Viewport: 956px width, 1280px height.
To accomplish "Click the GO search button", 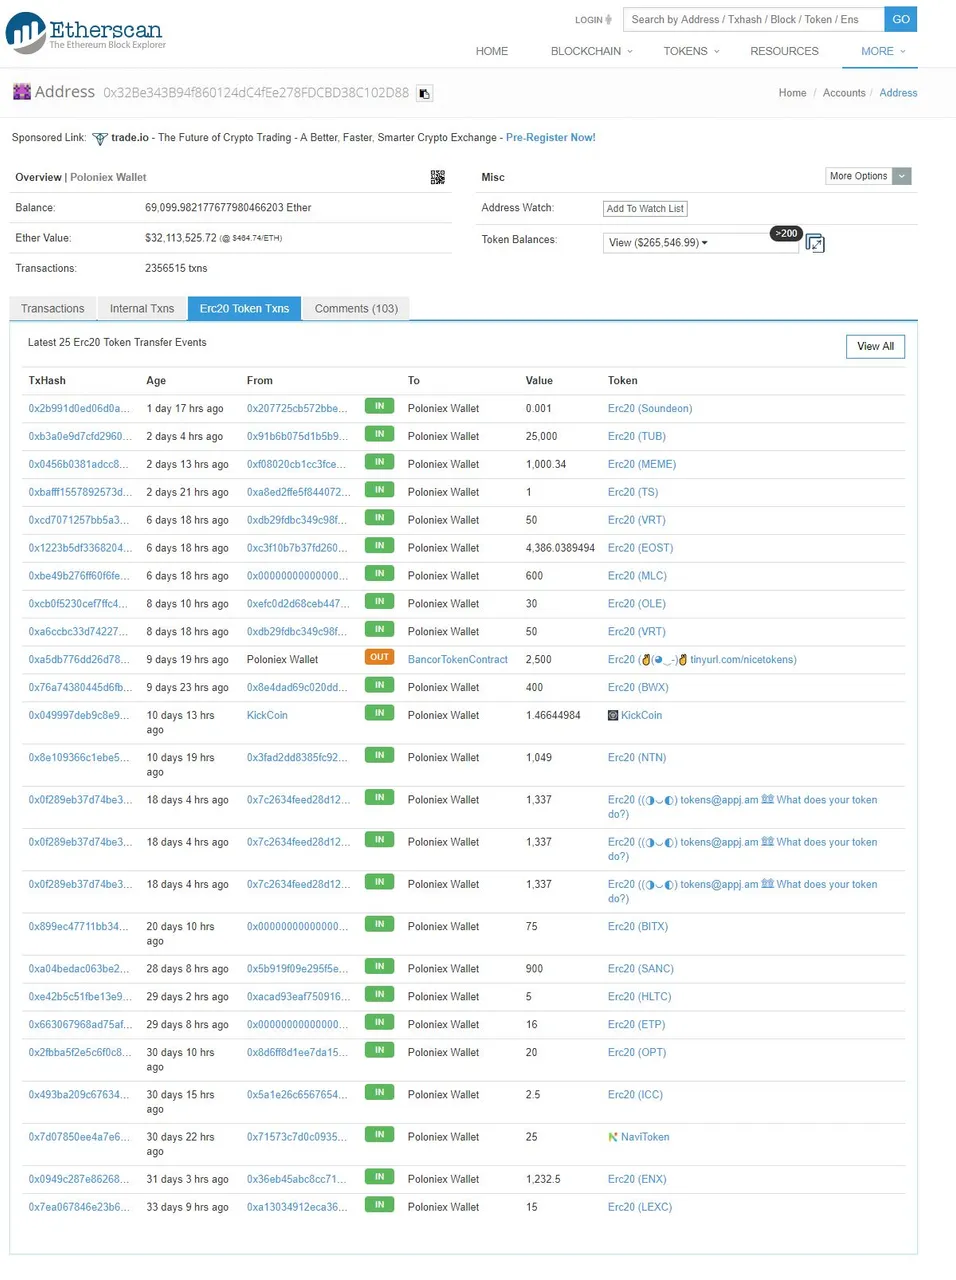I will click(x=901, y=19).
